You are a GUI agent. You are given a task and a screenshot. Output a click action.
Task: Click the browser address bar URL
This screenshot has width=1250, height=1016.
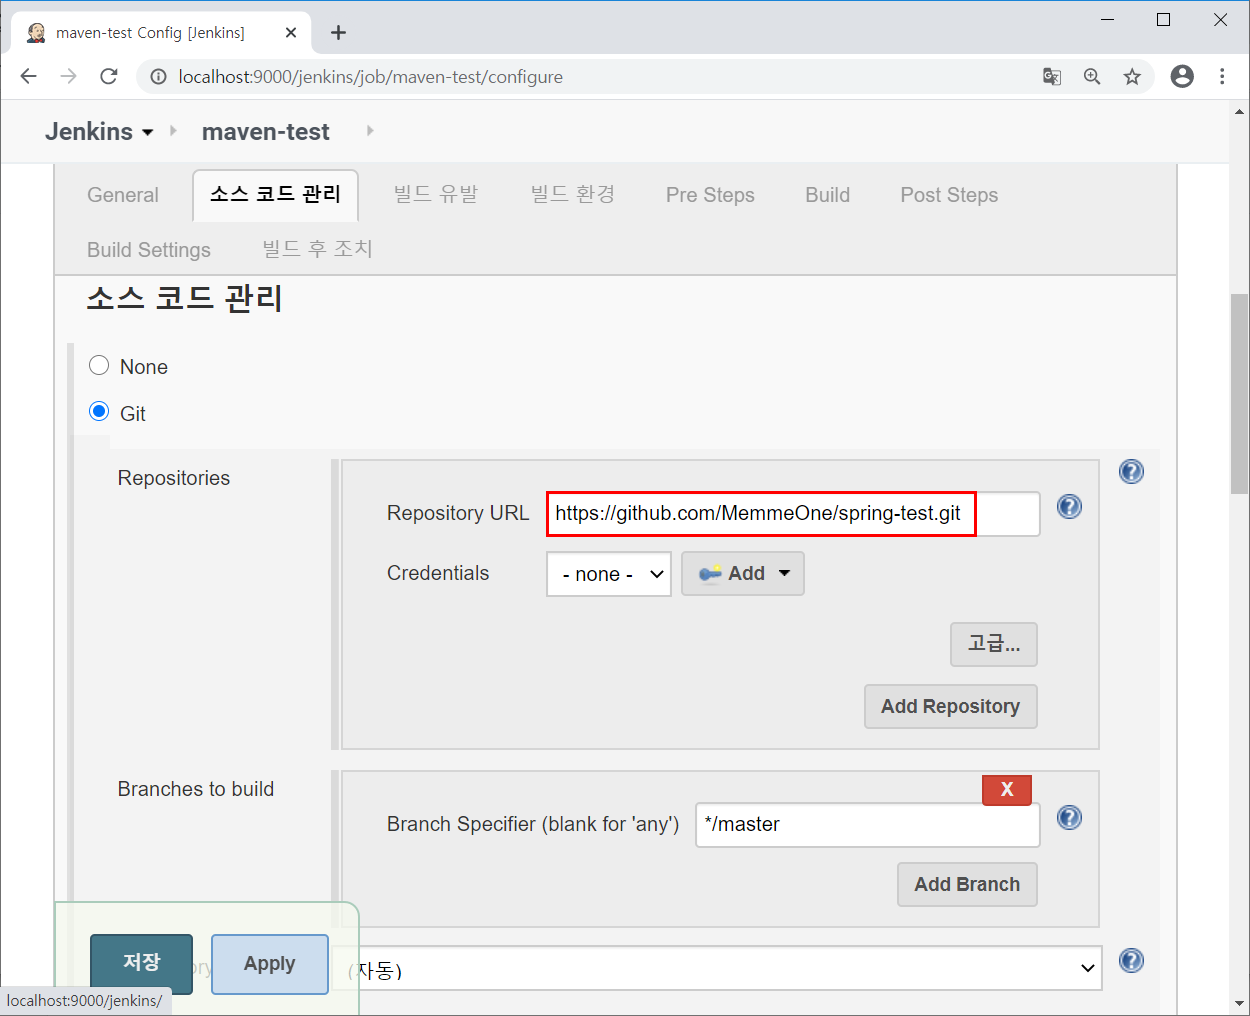371,77
